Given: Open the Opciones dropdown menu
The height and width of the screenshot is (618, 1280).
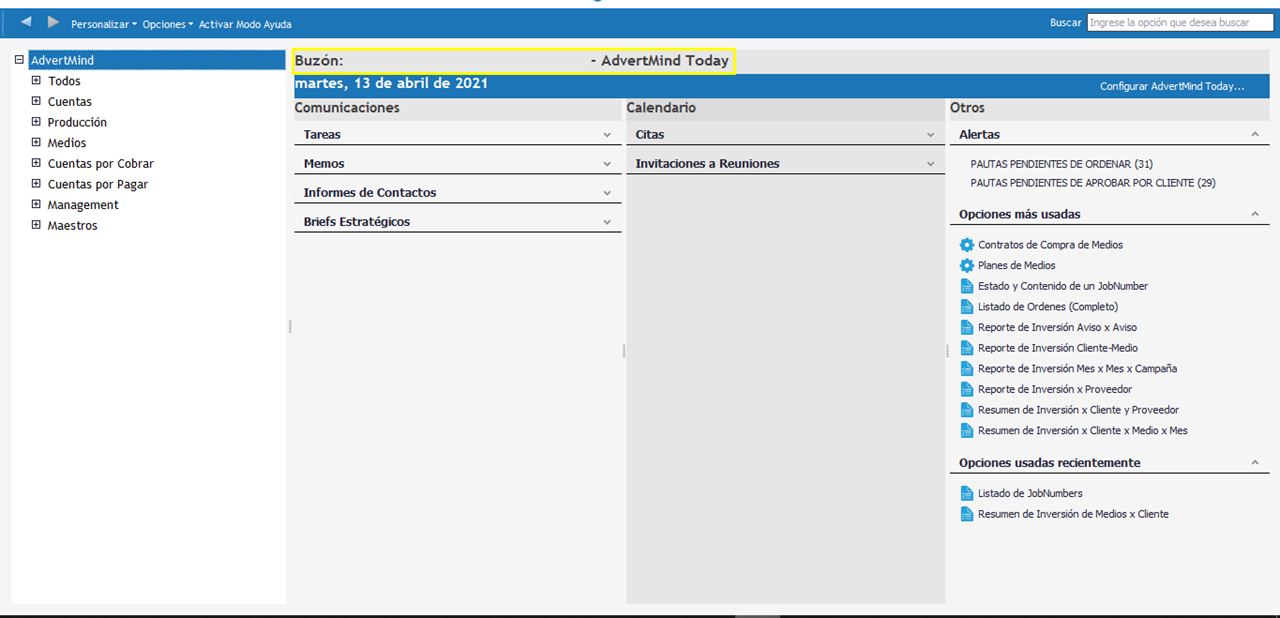Looking at the screenshot, I should (x=167, y=24).
